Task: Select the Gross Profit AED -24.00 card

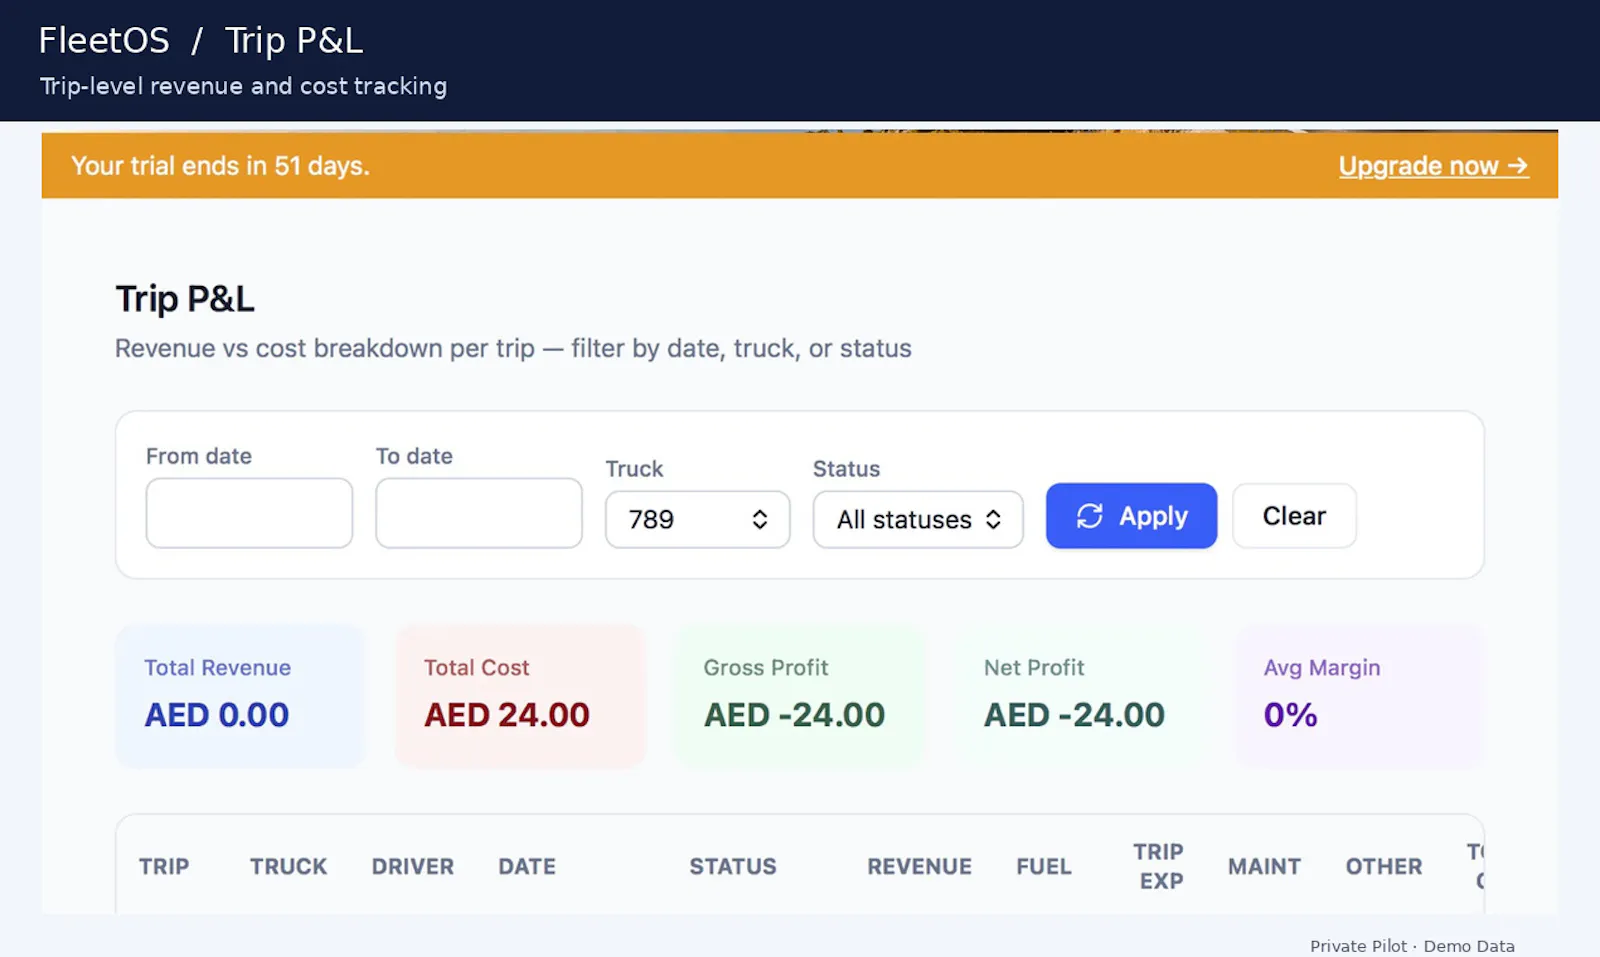Action: (x=800, y=696)
